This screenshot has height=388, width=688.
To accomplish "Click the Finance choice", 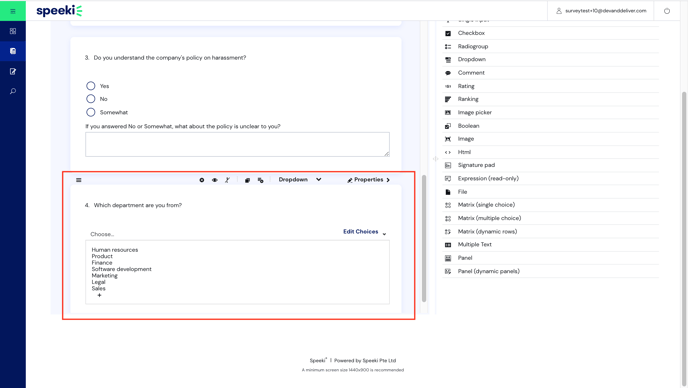I will click(102, 262).
